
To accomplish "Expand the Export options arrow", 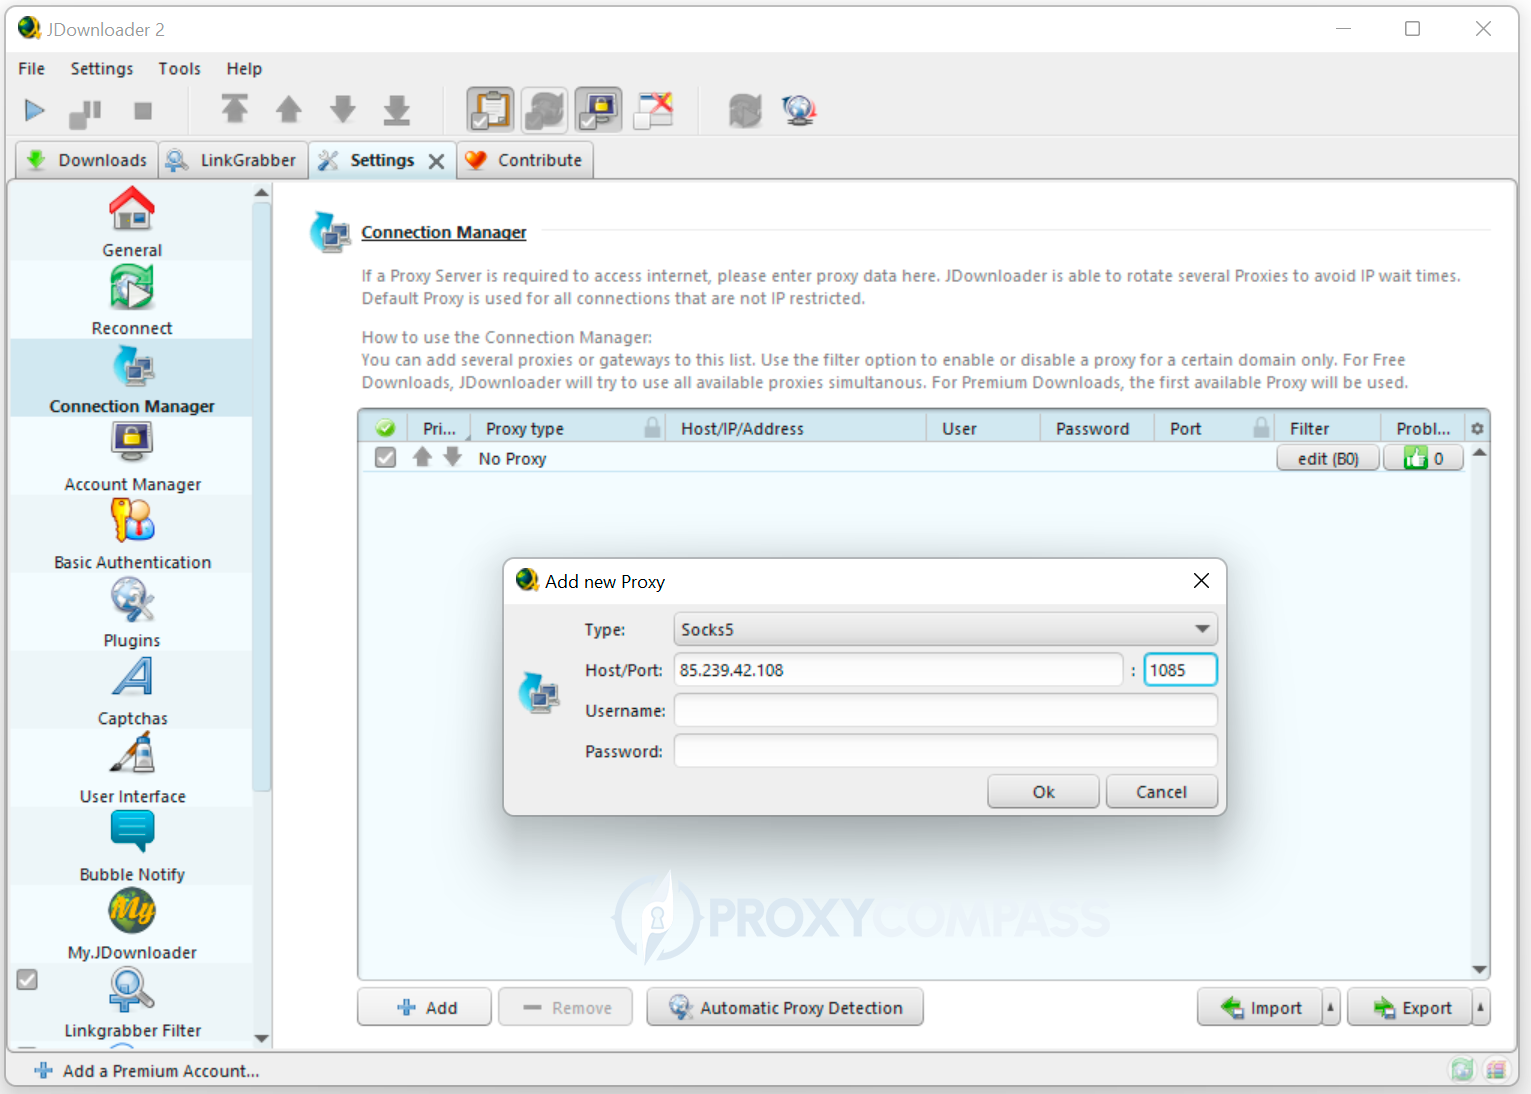I will point(1481,1007).
